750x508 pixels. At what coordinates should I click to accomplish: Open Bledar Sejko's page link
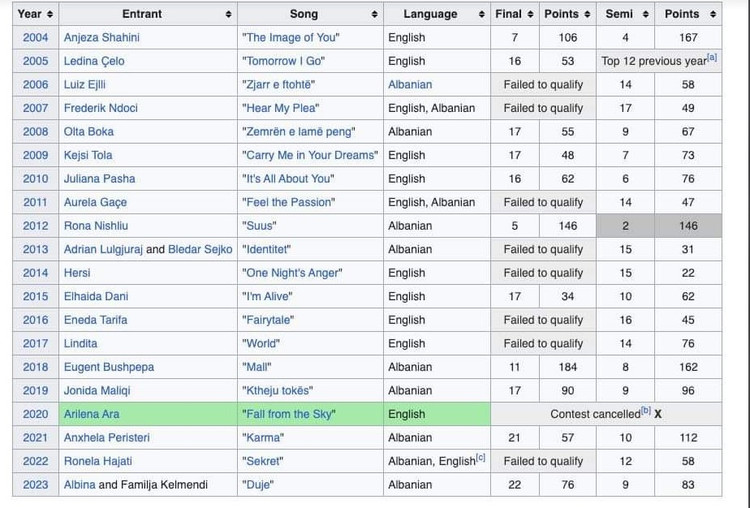[x=200, y=249]
